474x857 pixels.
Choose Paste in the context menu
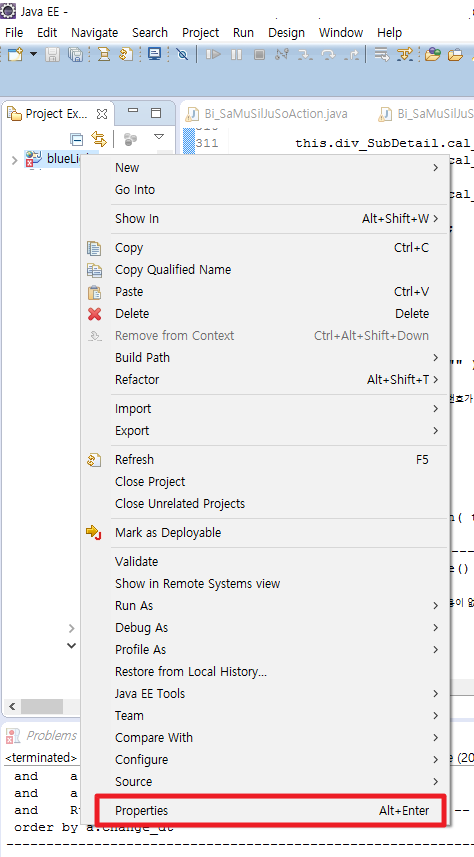coord(265,291)
